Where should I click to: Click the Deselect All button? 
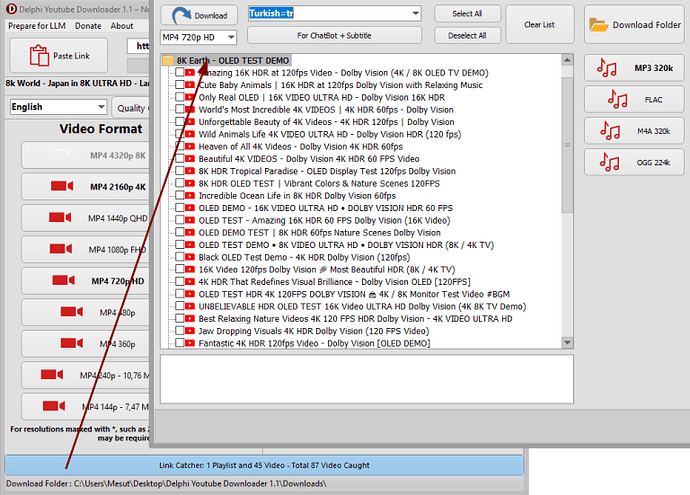[x=467, y=36]
